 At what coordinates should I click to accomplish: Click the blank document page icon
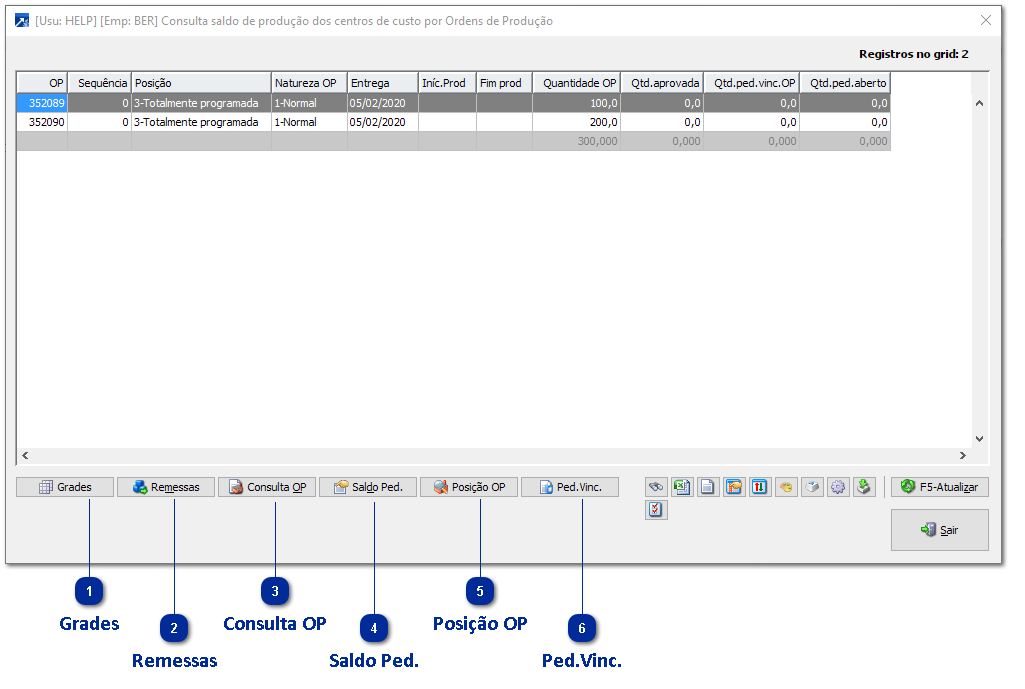(707, 487)
